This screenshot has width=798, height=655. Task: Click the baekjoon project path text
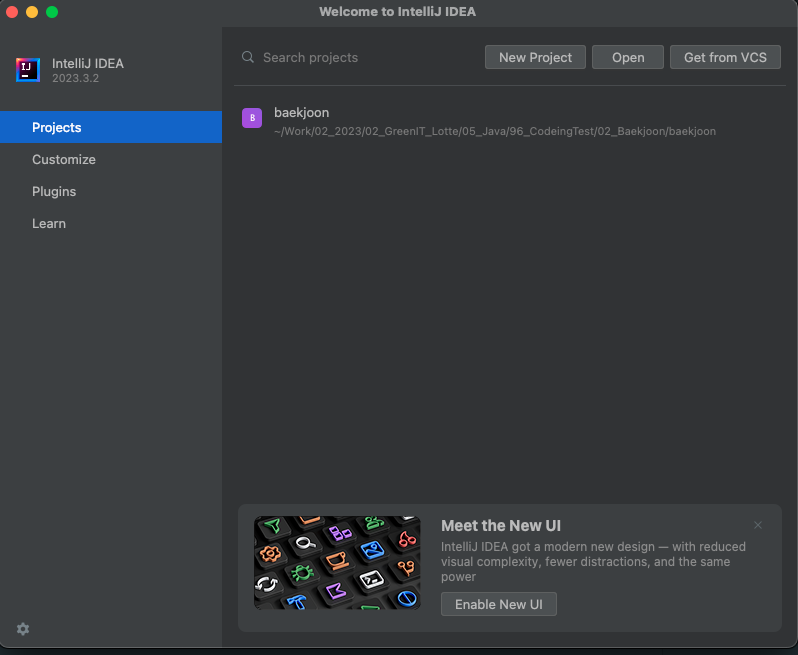495,131
